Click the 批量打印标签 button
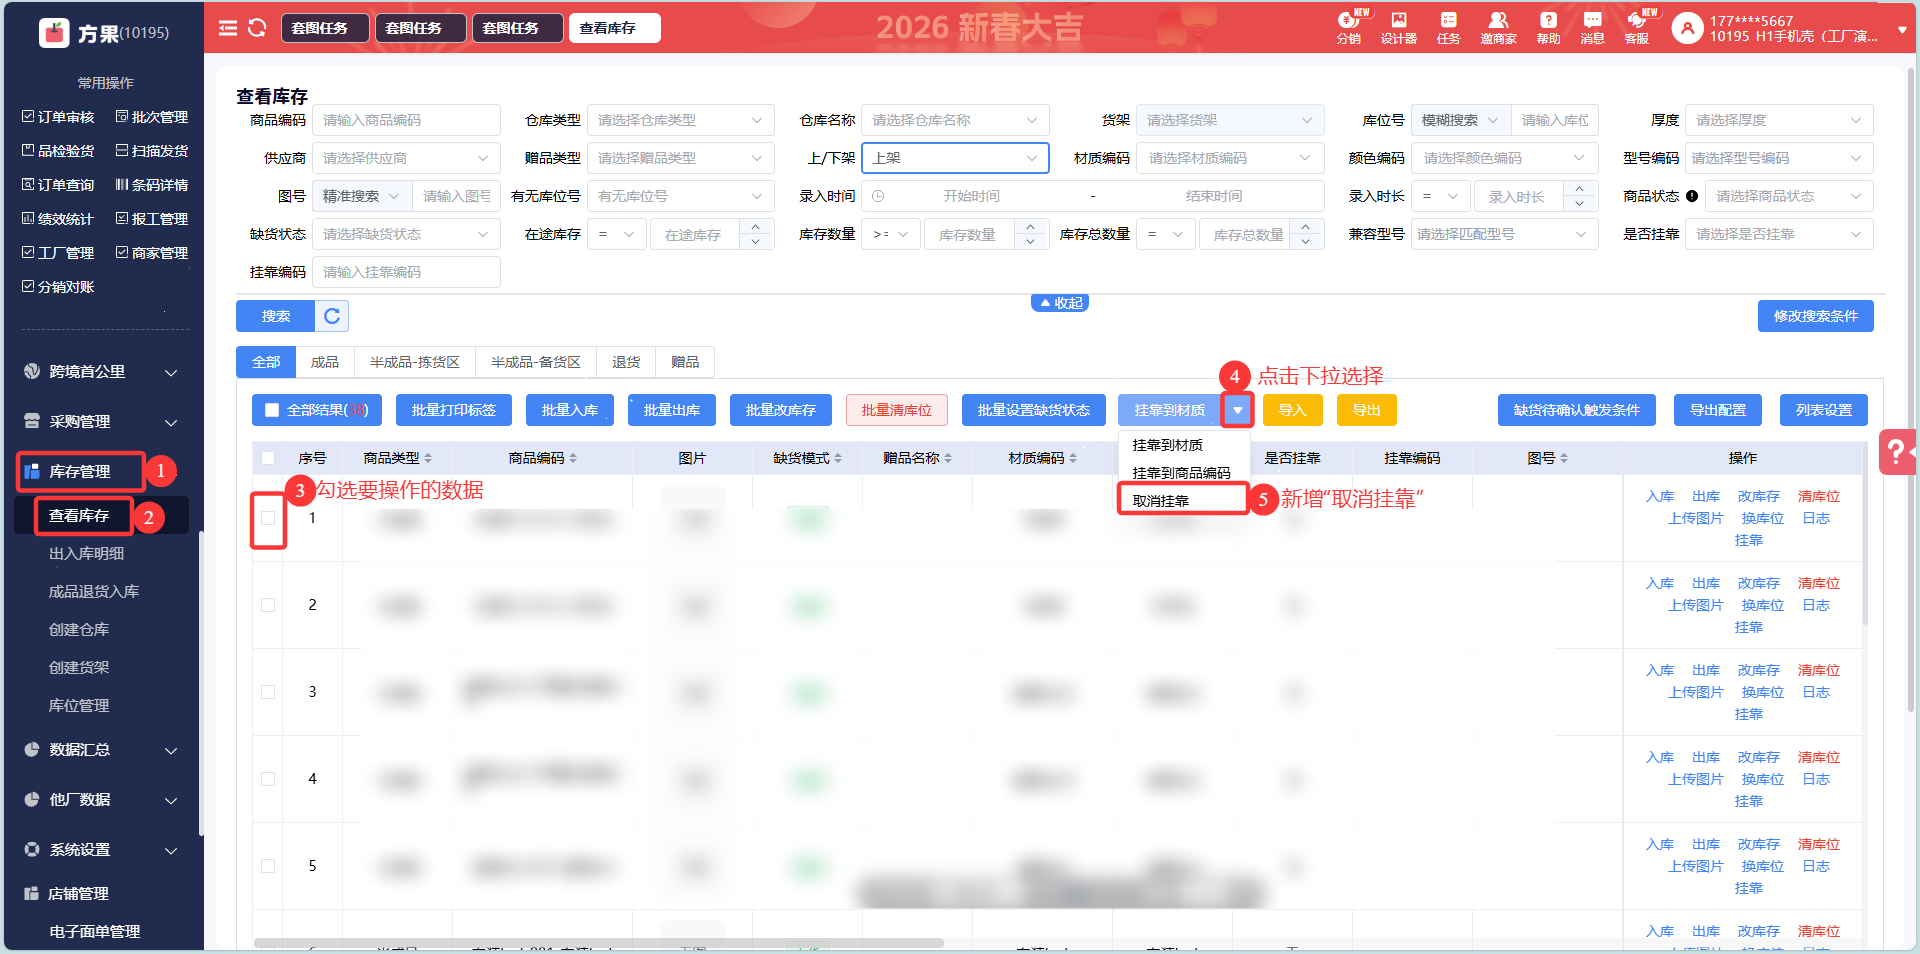 coord(453,410)
